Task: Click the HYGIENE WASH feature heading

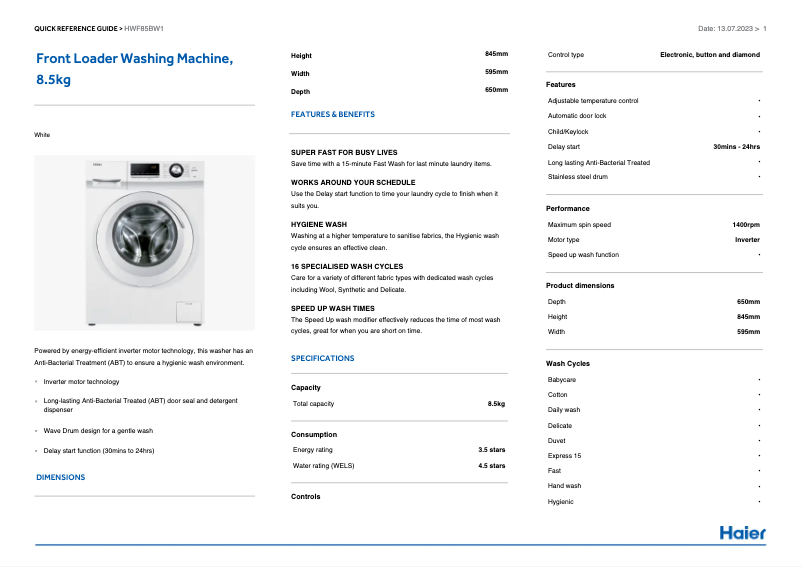Action: (x=319, y=225)
